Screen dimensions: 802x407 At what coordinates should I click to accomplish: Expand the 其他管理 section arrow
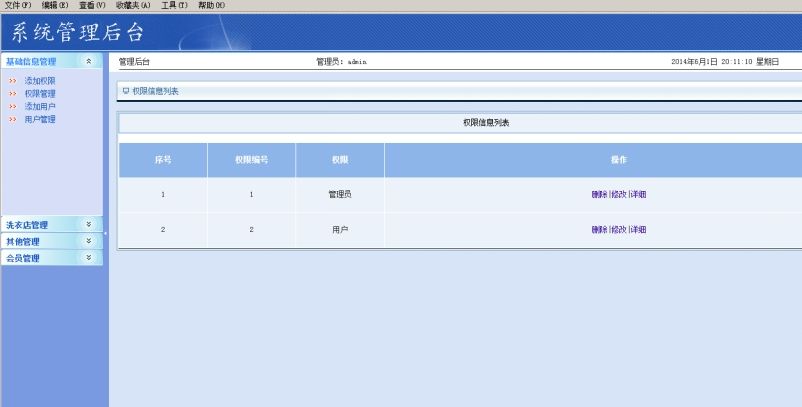[x=88, y=241]
